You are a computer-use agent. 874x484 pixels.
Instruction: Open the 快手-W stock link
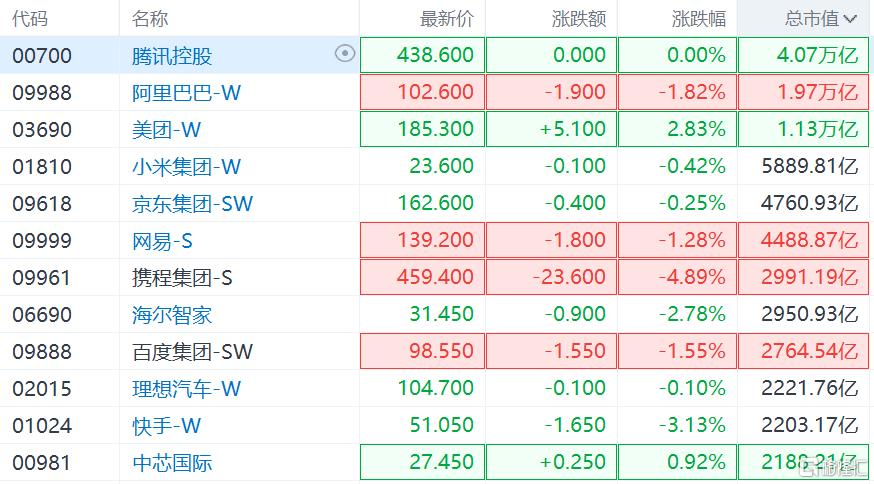tap(166, 426)
